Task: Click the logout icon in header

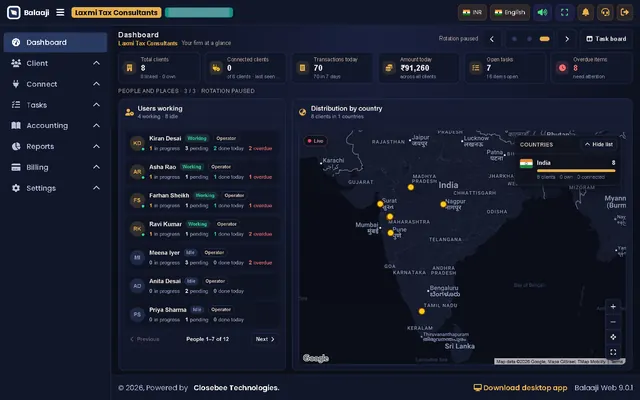Action: pos(625,12)
